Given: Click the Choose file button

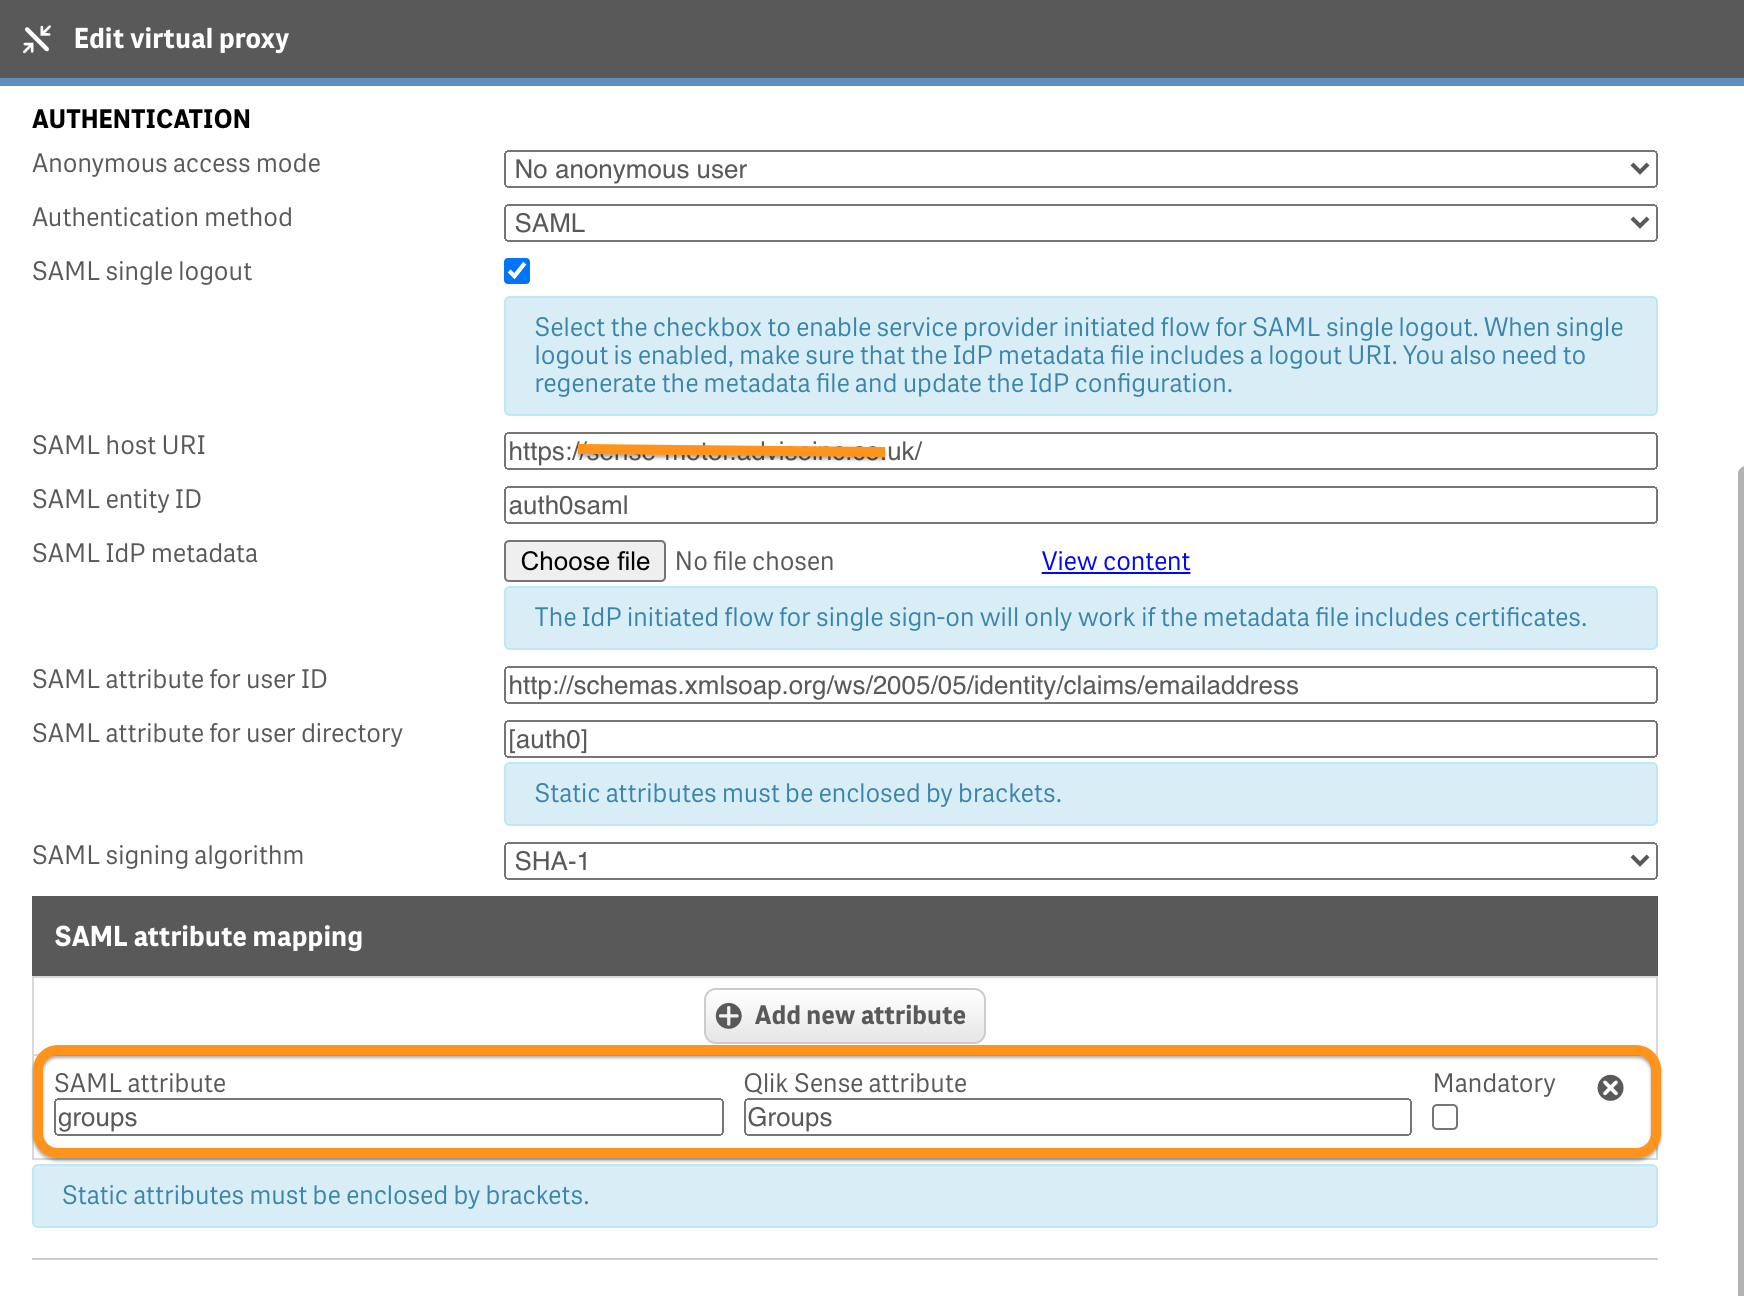Looking at the screenshot, I should (x=585, y=561).
